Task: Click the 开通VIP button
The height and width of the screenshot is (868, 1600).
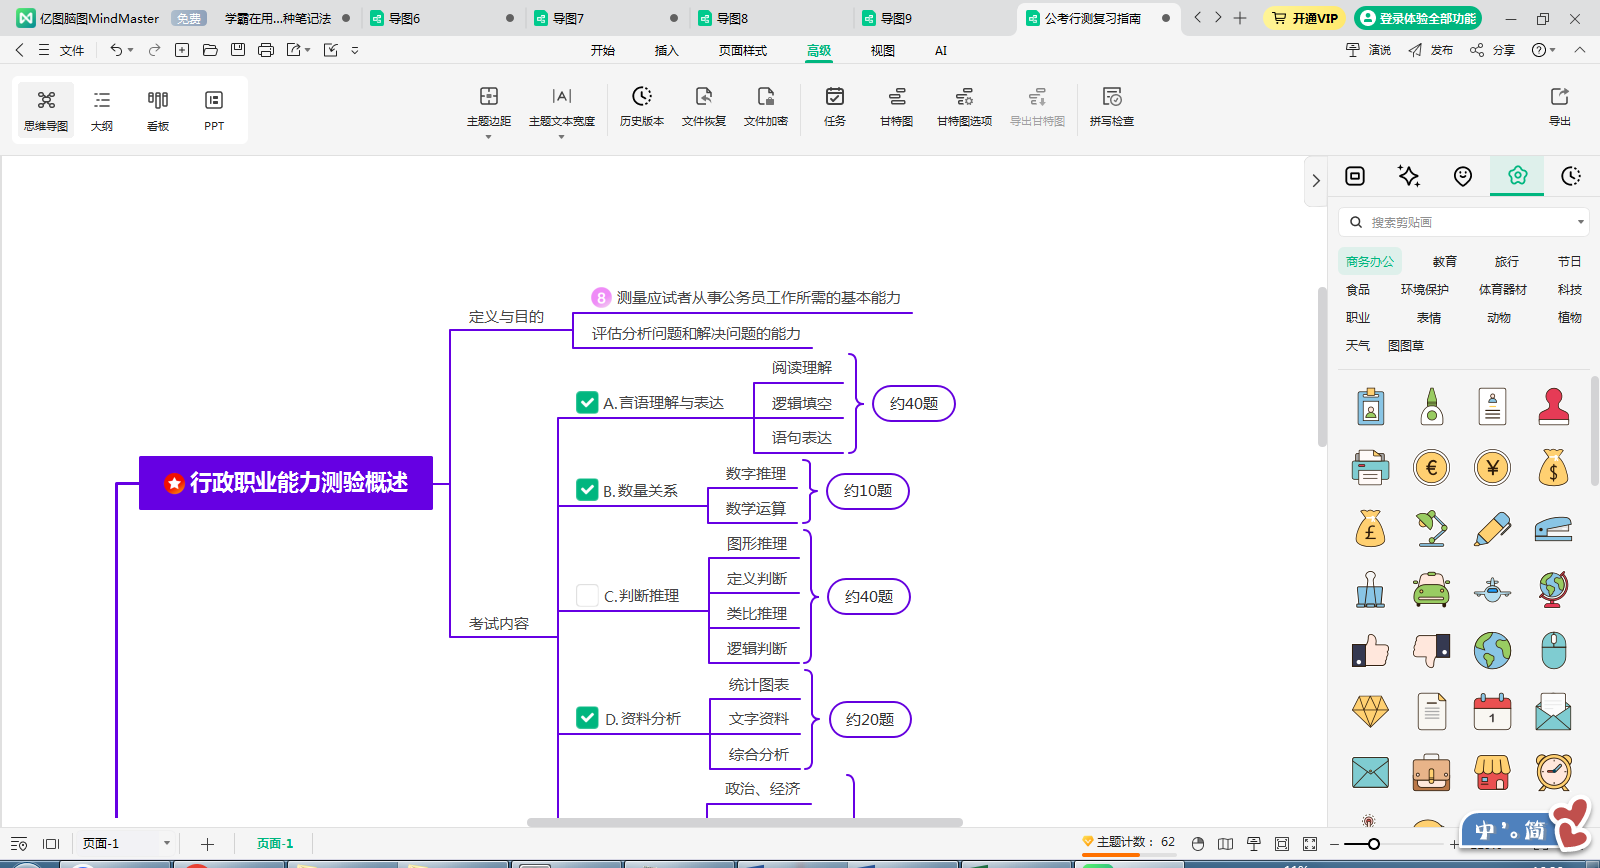Action: pos(1305,18)
